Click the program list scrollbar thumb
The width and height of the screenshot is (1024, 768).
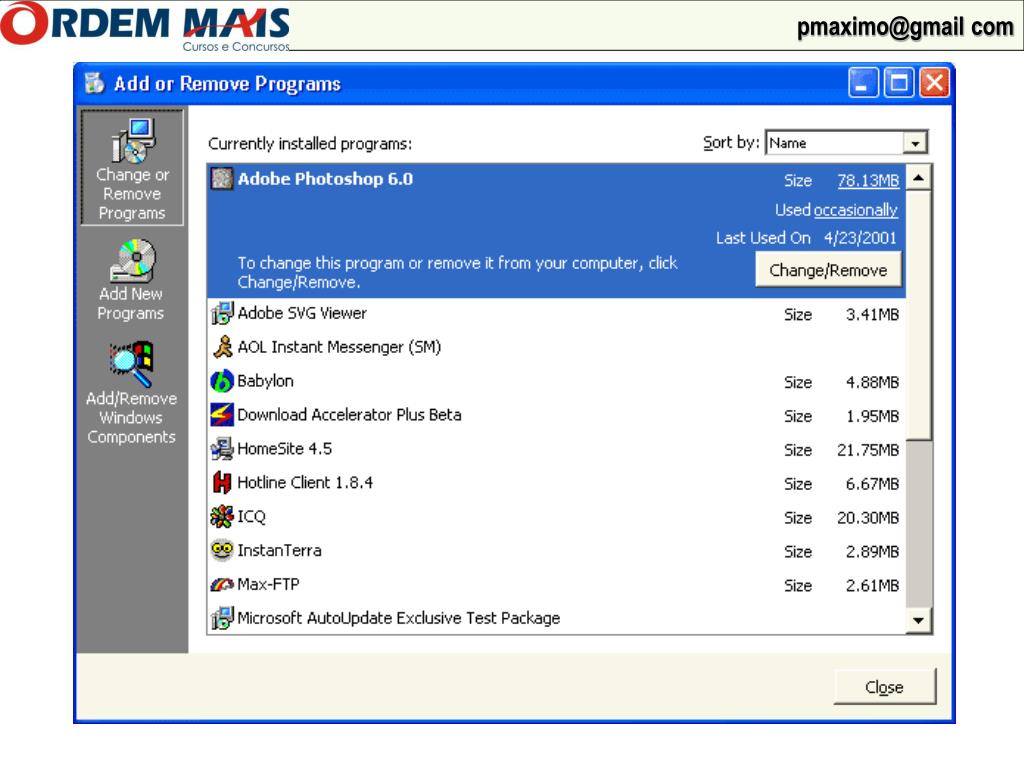tap(919, 315)
